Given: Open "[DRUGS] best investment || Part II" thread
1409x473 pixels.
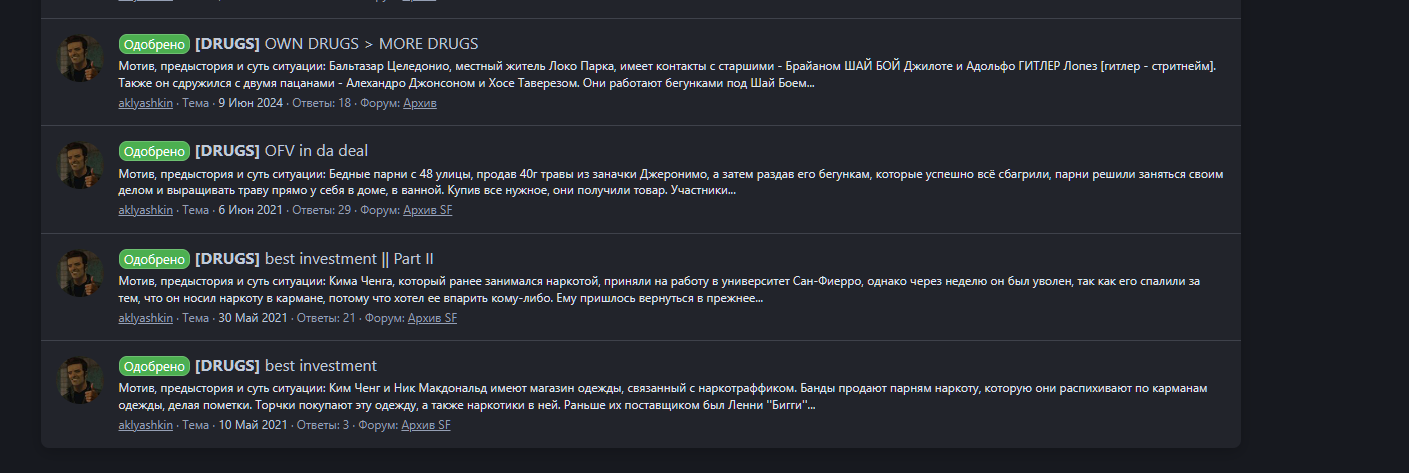Looking at the screenshot, I should (x=314, y=258).
